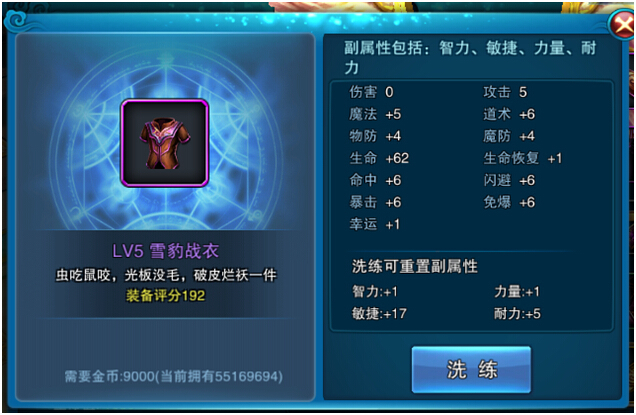Select the 智力:+1 sub-attribute
This screenshot has height=415, width=636.
[375, 291]
